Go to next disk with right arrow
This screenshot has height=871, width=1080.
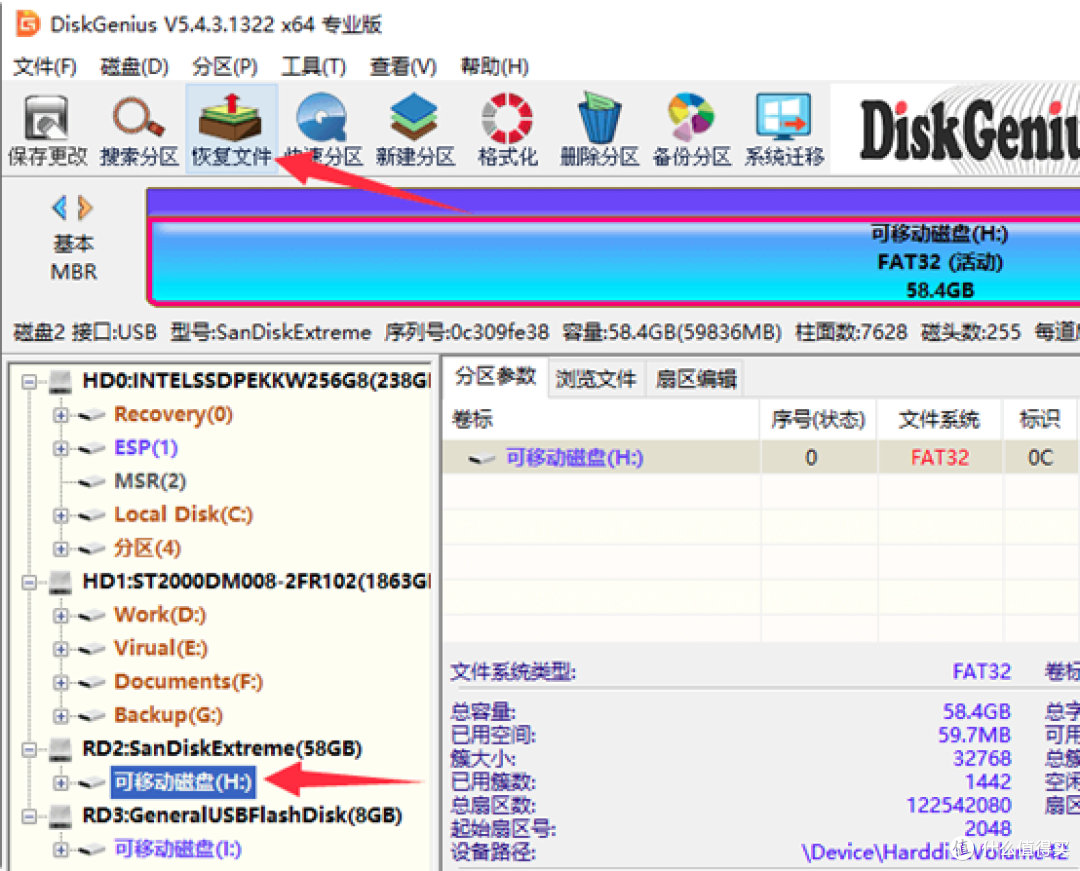[x=85, y=207]
